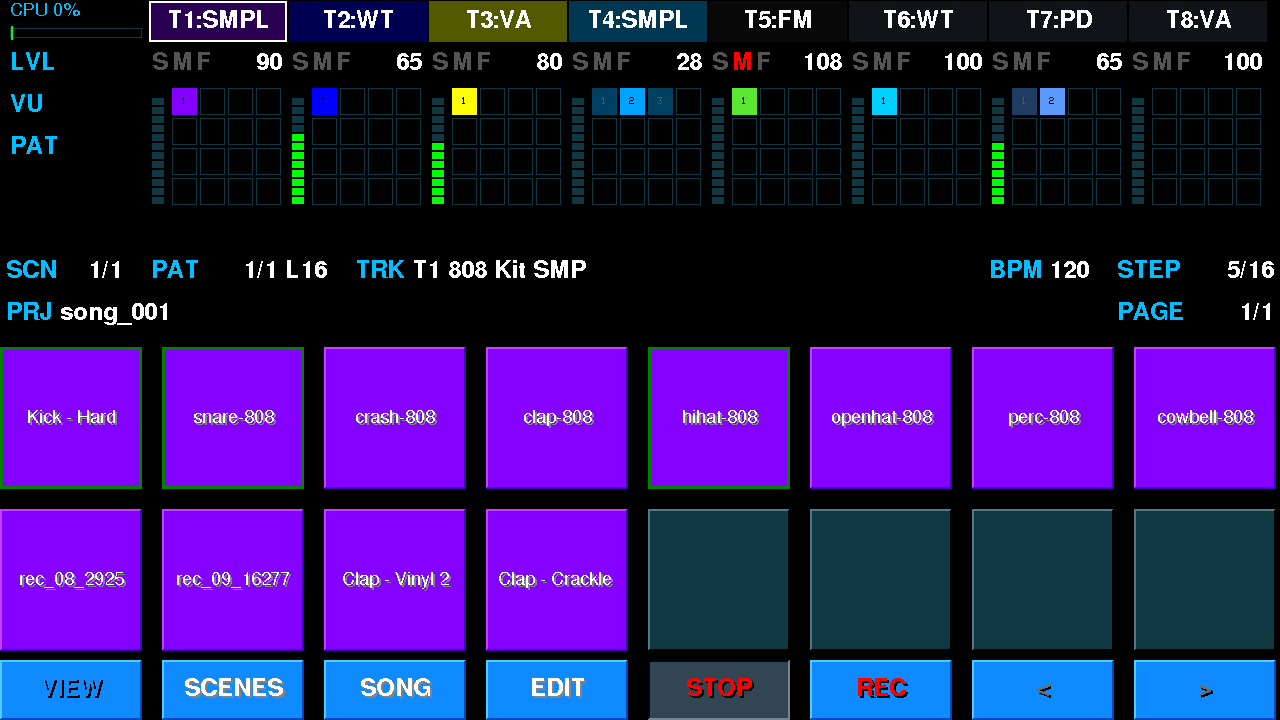Select pattern cell 2 on track T4
Image resolution: width=1280 pixels, height=720 pixels.
[632, 101]
